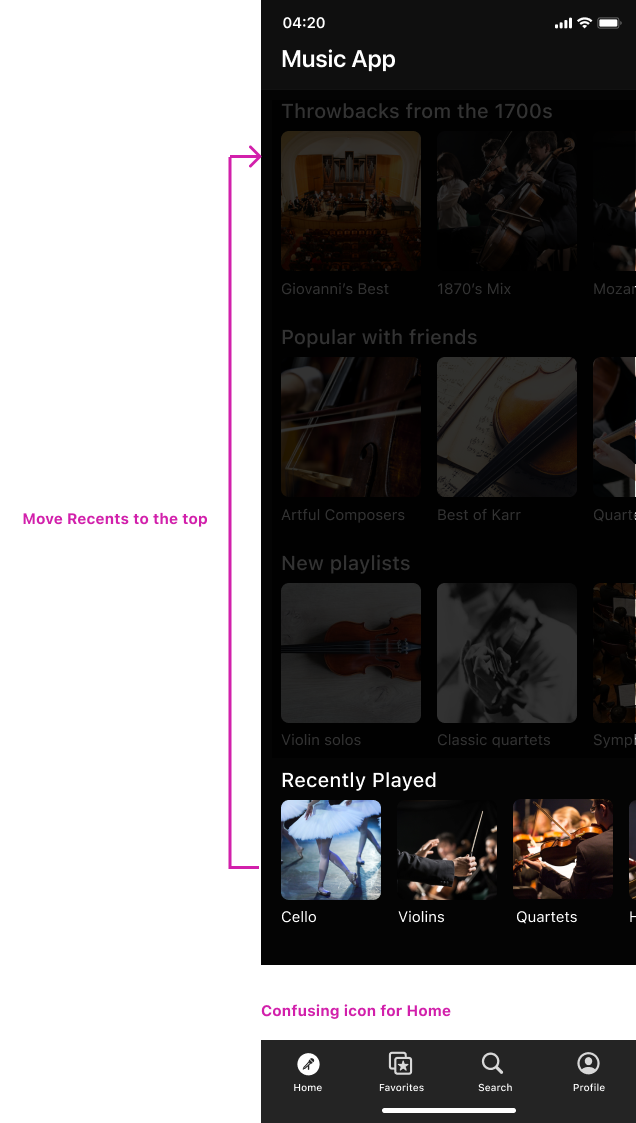Open Artful Composers playlist cover
This screenshot has width=636, height=1123.
[x=351, y=427]
